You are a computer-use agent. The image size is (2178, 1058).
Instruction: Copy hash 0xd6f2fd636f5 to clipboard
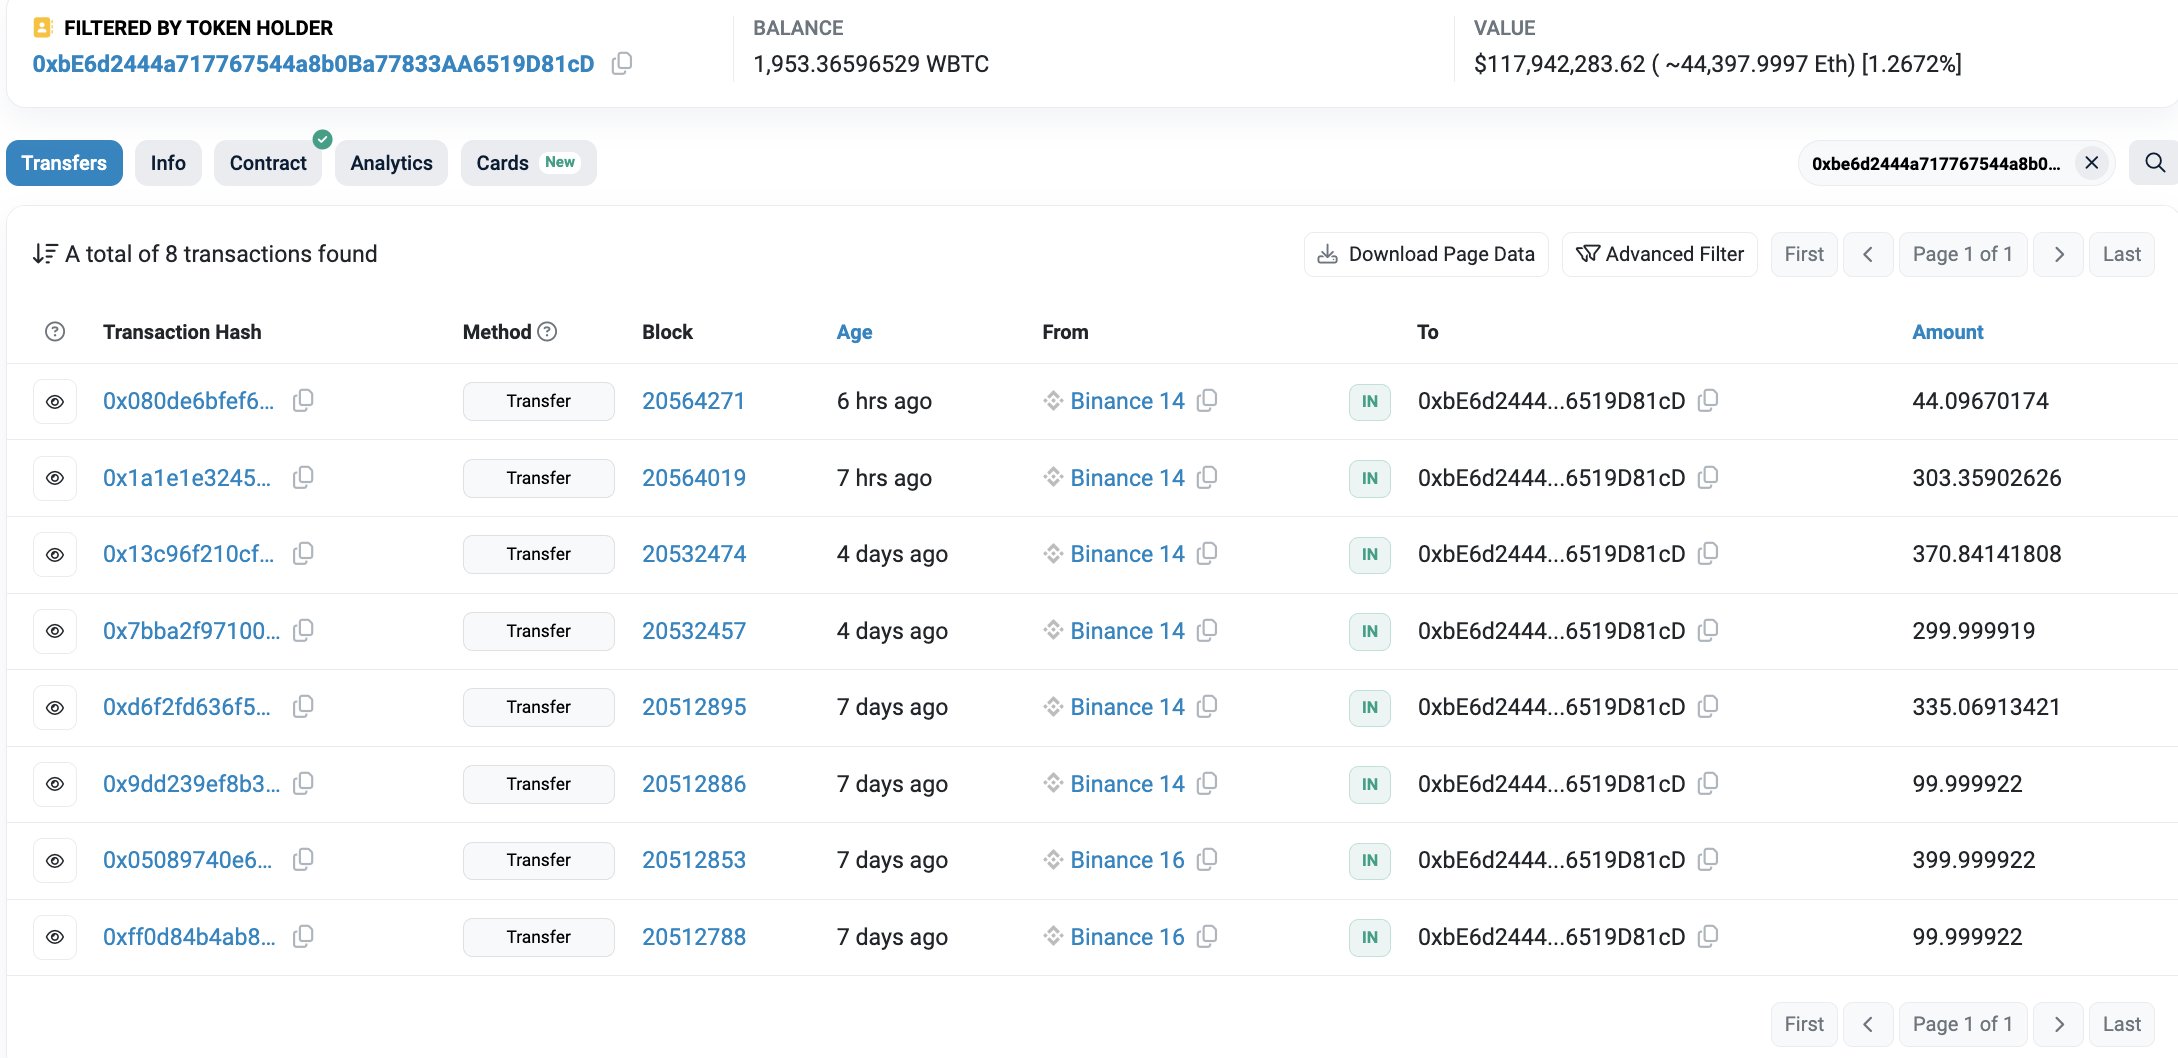click(x=303, y=707)
